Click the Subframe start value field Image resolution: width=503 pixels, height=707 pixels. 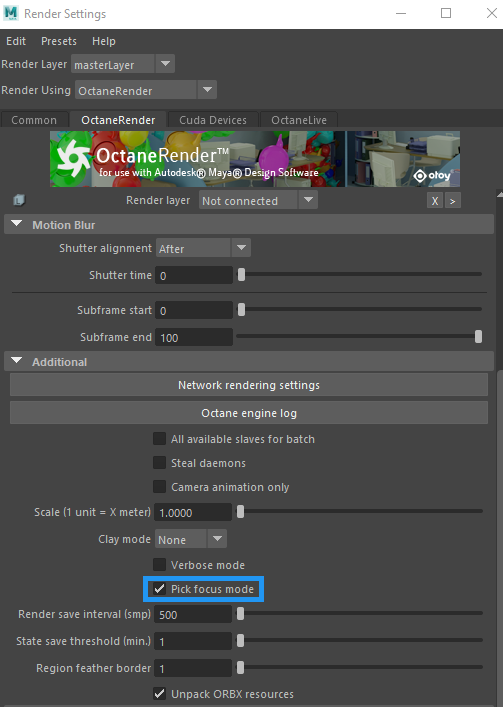click(x=194, y=310)
